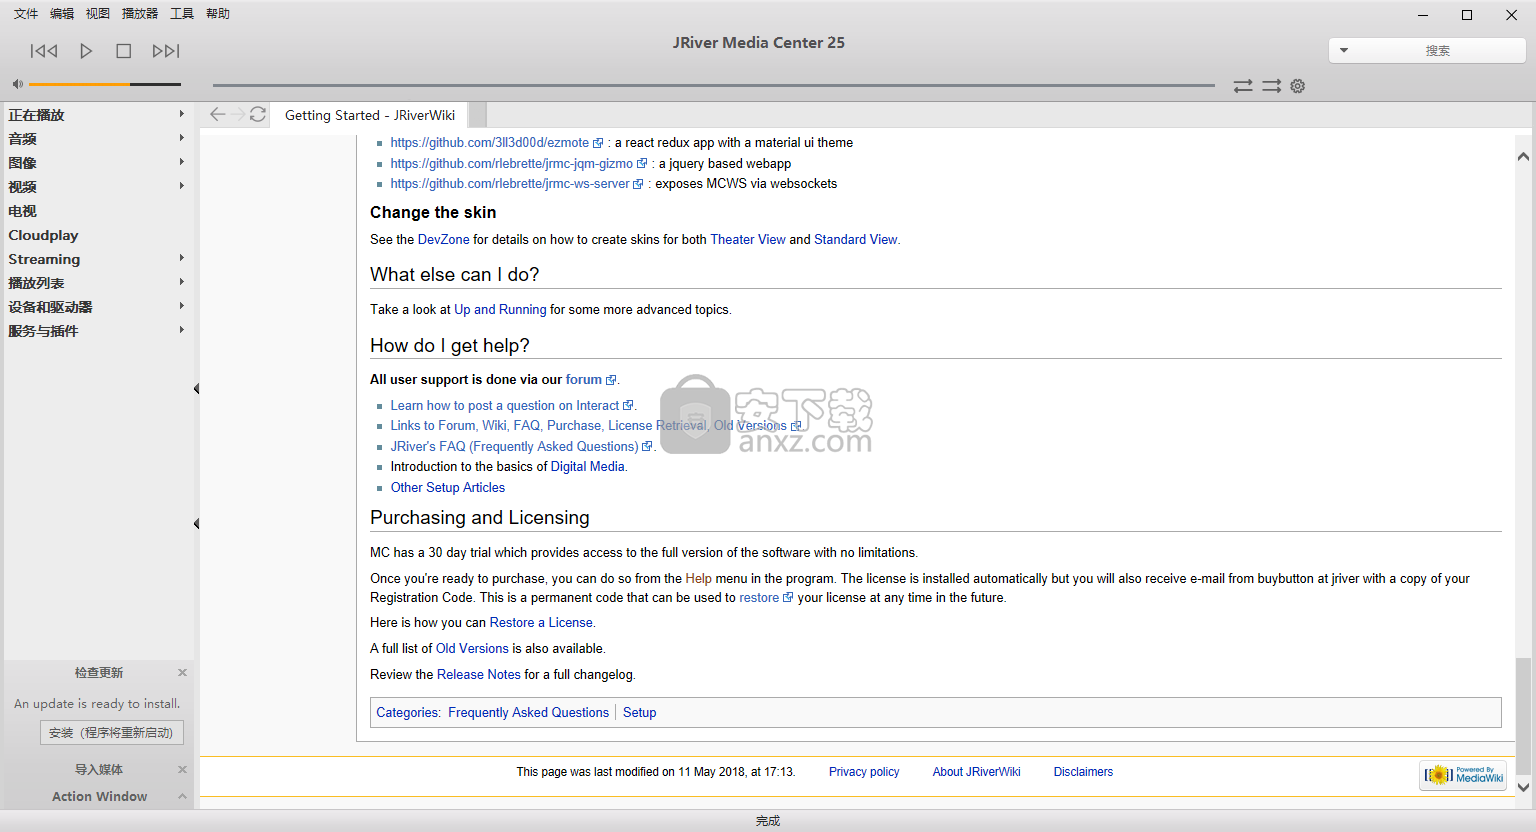Open the 编辑 menu

62,14
